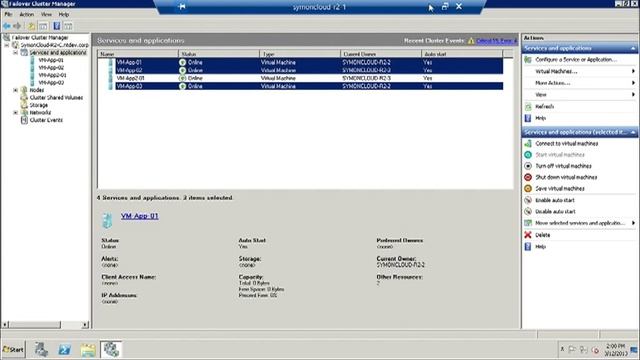Click the Online status icon for VM-App2-01
This screenshot has height=360, width=640.
pos(182,78)
